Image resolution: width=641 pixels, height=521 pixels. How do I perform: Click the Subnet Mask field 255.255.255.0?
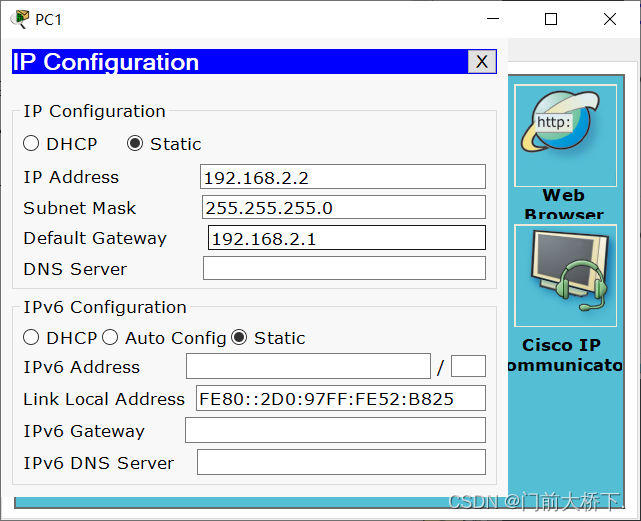[x=344, y=207]
